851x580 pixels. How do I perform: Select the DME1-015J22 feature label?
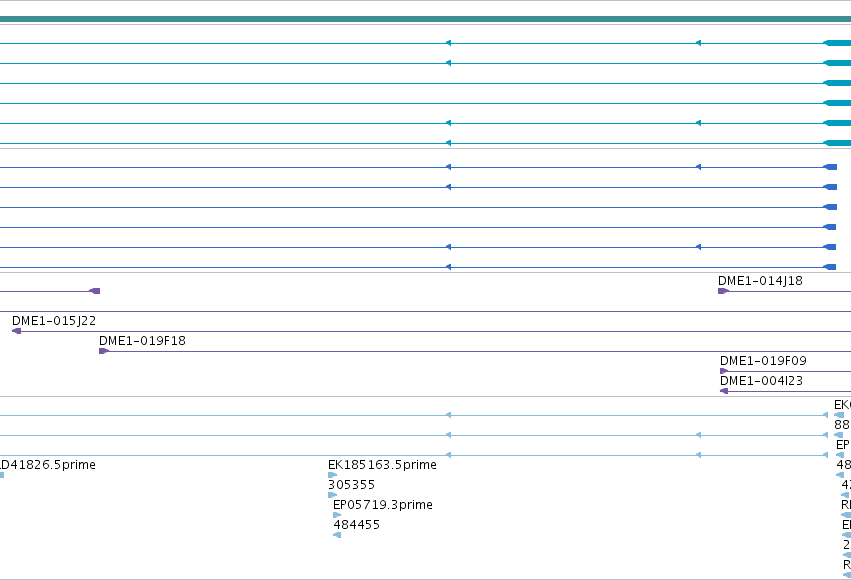click(54, 321)
